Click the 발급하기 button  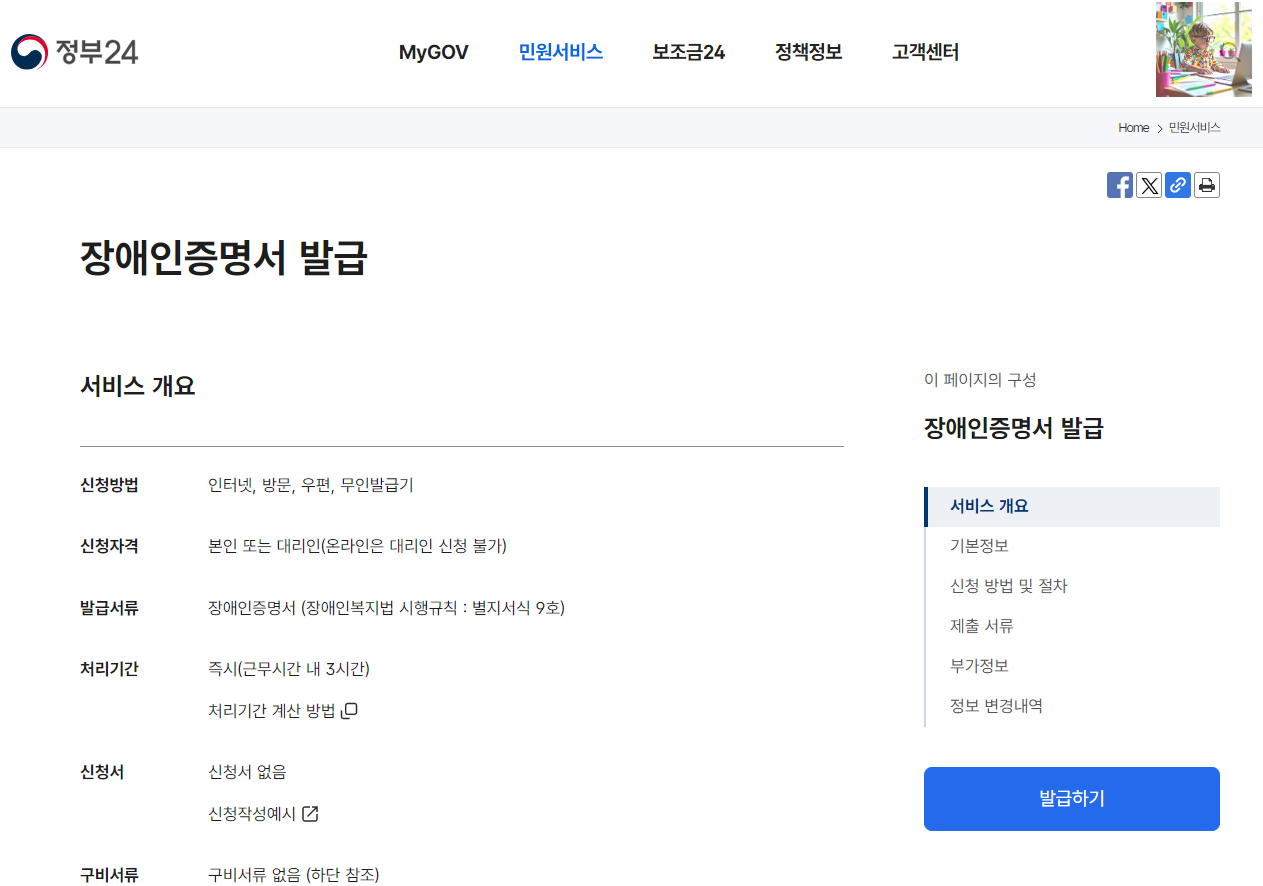coord(1071,798)
